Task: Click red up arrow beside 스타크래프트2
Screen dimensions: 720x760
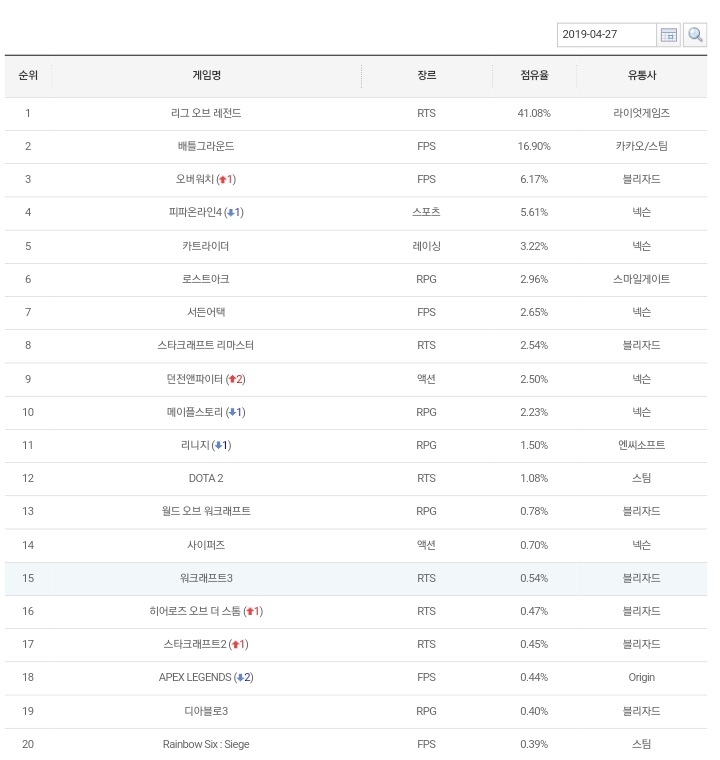Action: coord(235,645)
